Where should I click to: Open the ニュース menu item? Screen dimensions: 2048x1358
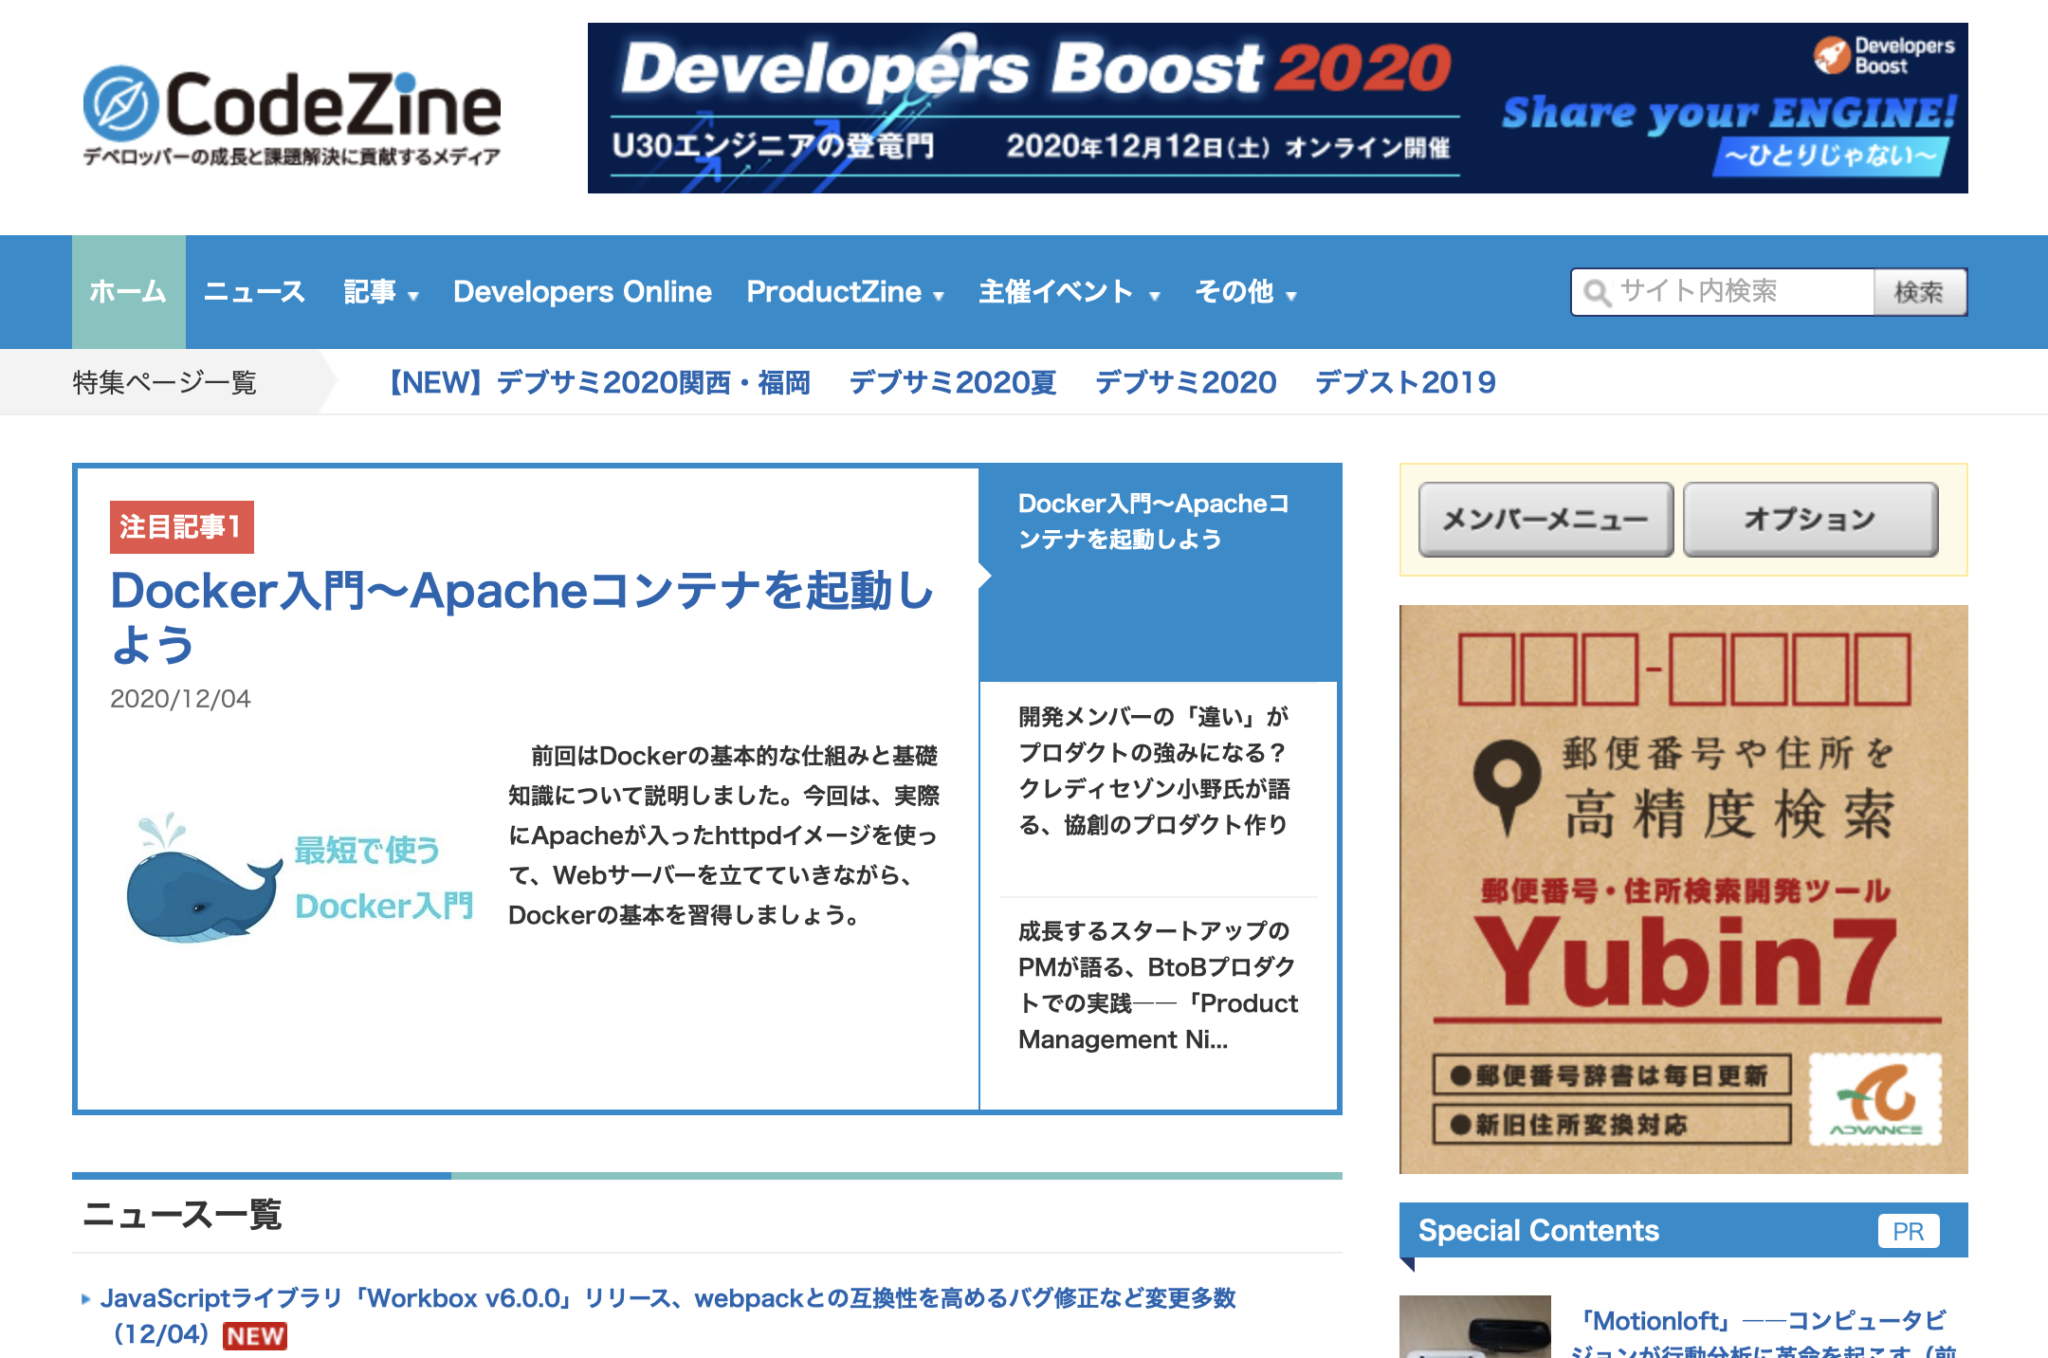click(254, 291)
